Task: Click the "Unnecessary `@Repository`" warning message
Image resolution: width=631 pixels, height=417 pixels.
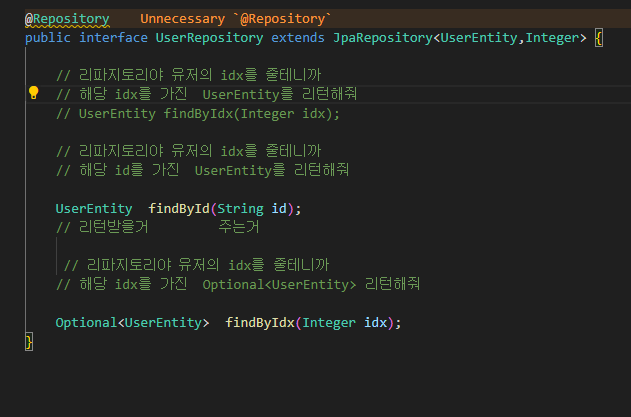Action: pyautogui.click(x=235, y=19)
